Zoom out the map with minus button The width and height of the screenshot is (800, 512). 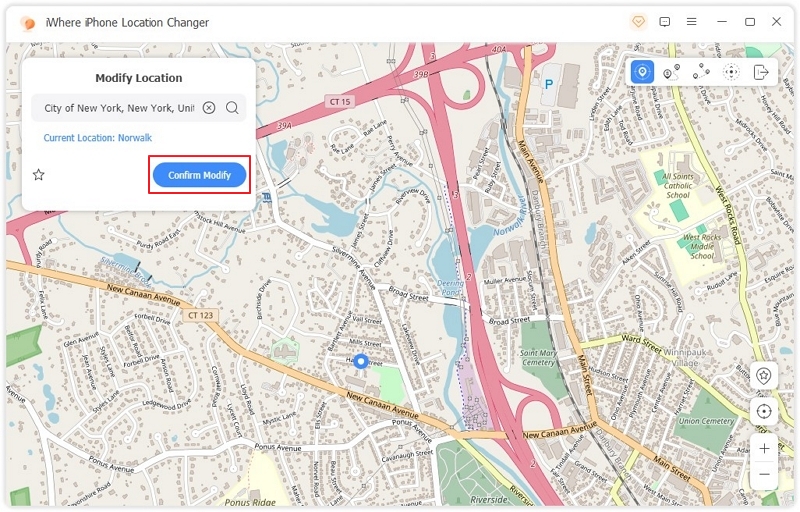tap(764, 474)
